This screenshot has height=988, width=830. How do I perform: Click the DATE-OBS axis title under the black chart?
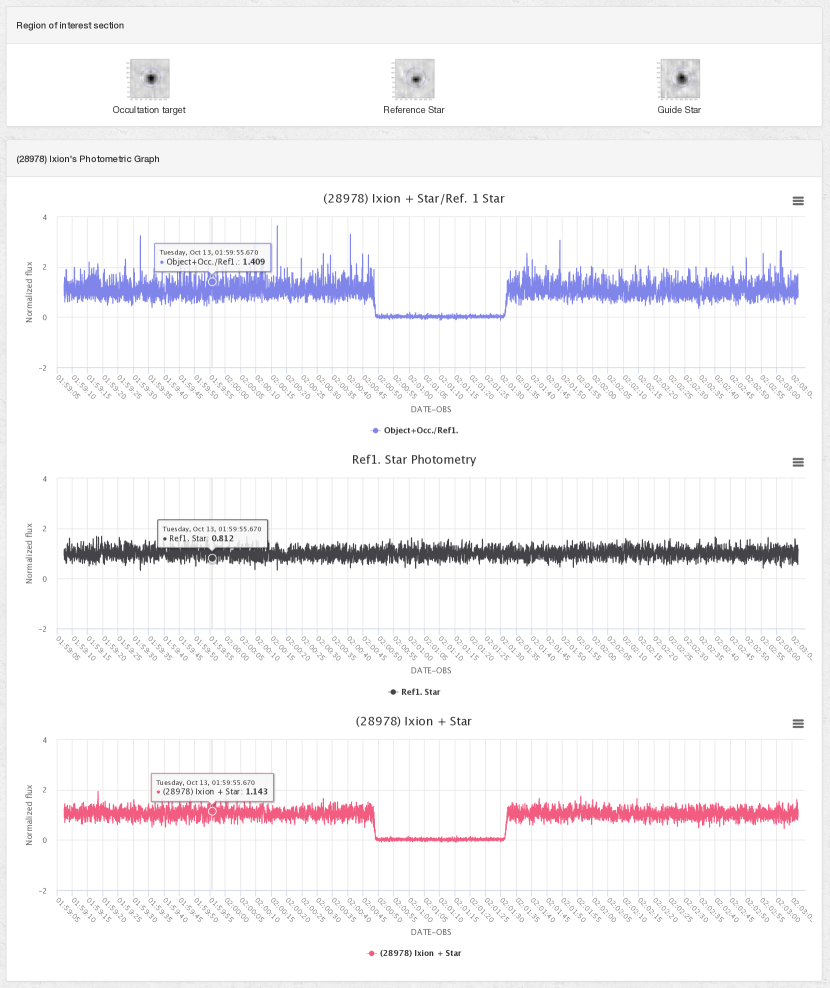431,671
